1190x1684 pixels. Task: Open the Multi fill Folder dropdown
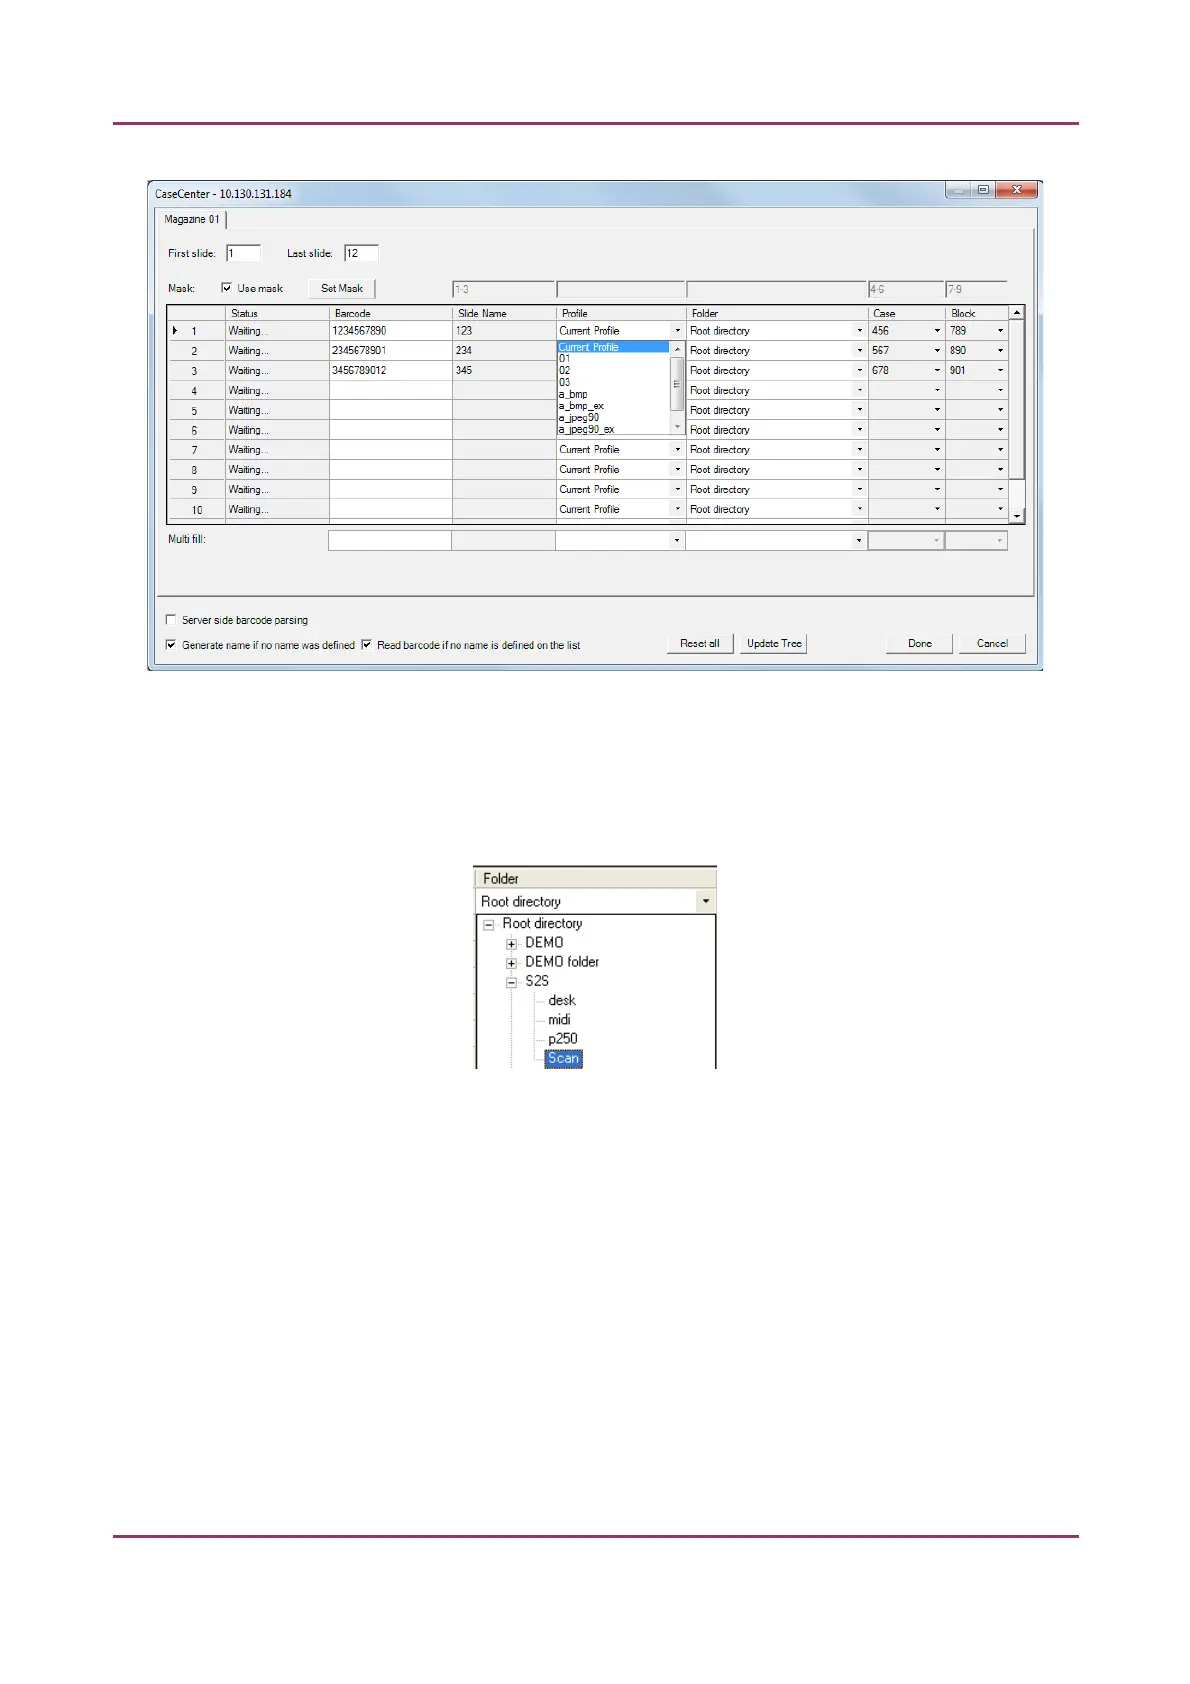point(859,540)
